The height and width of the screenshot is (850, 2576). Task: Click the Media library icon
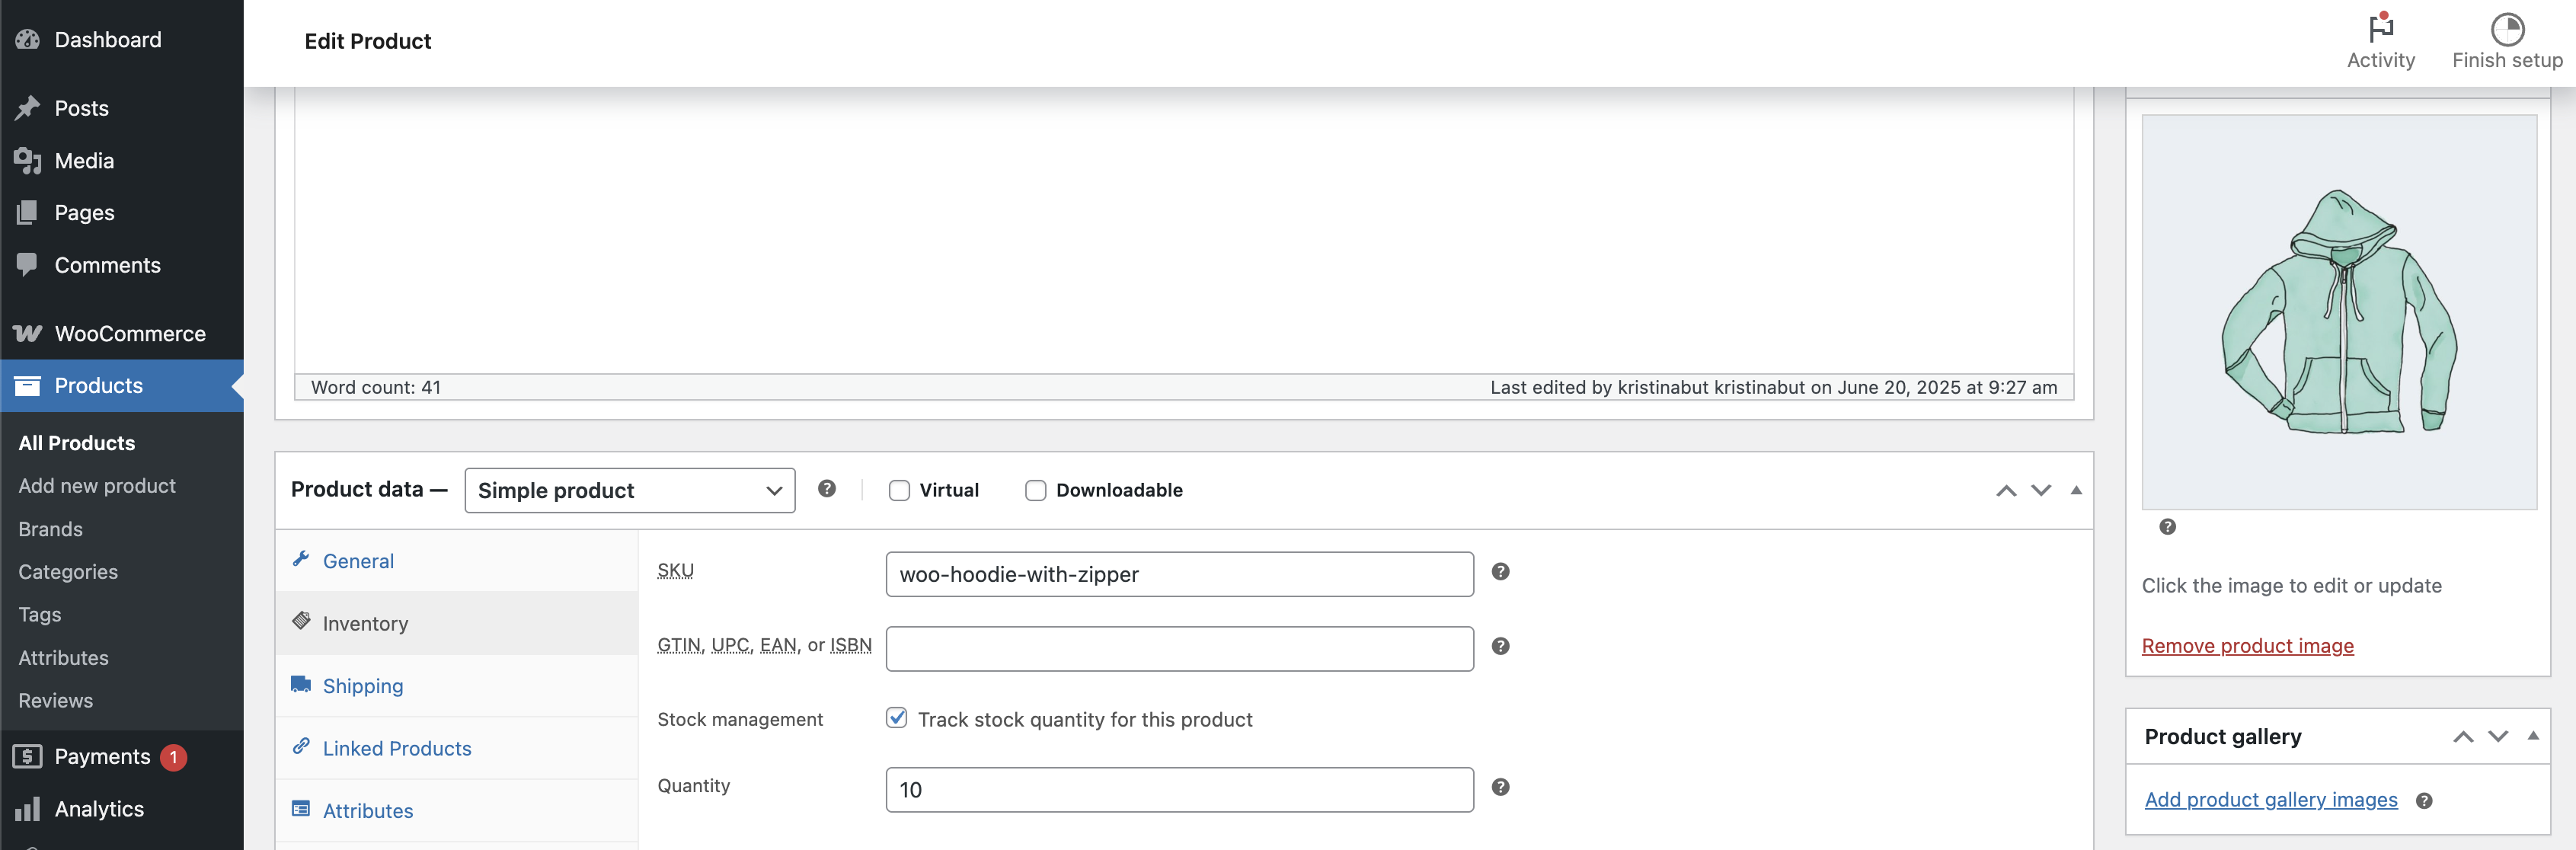(27, 161)
